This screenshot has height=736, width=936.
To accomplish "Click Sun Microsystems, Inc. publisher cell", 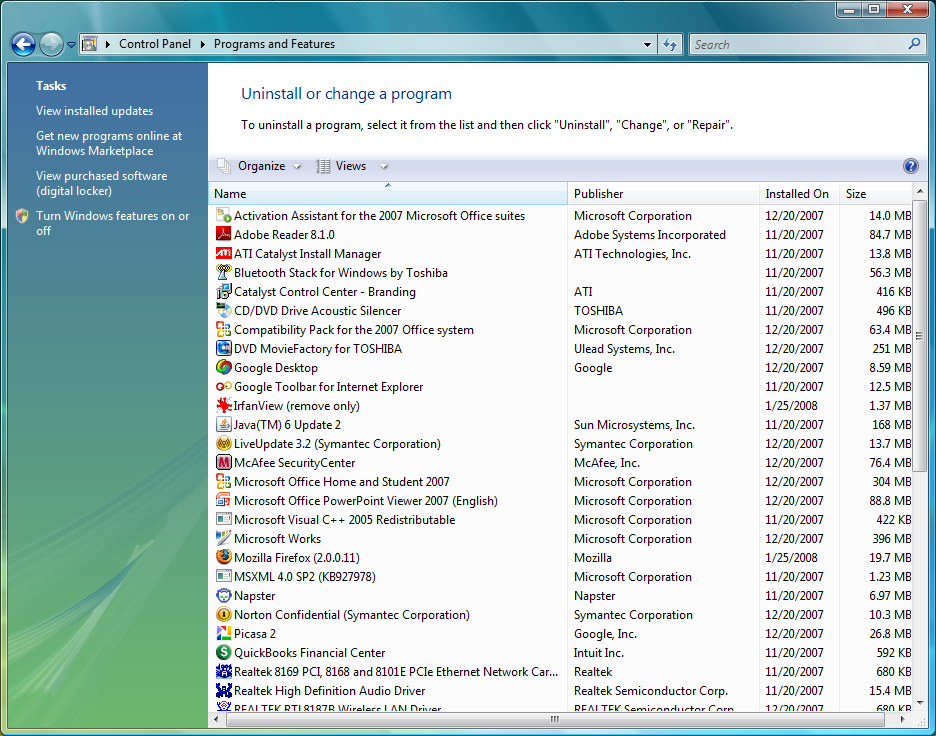I will click(634, 425).
